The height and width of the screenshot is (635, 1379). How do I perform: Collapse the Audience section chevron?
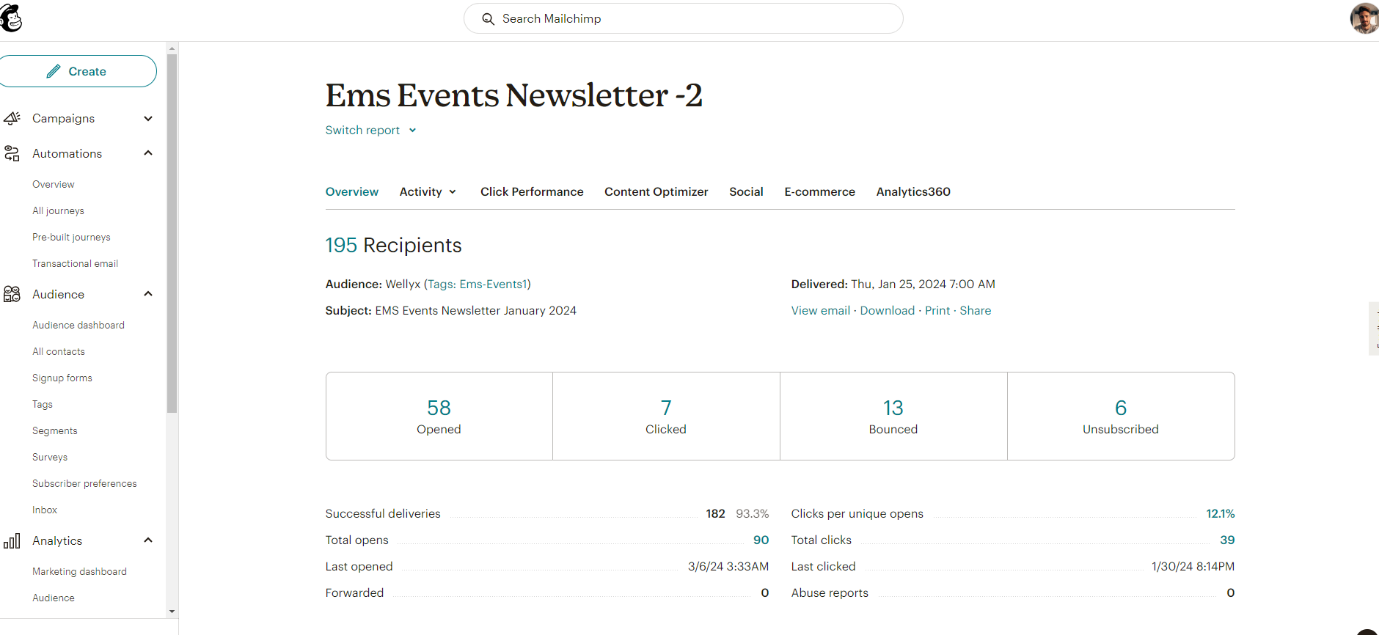(148, 294)
